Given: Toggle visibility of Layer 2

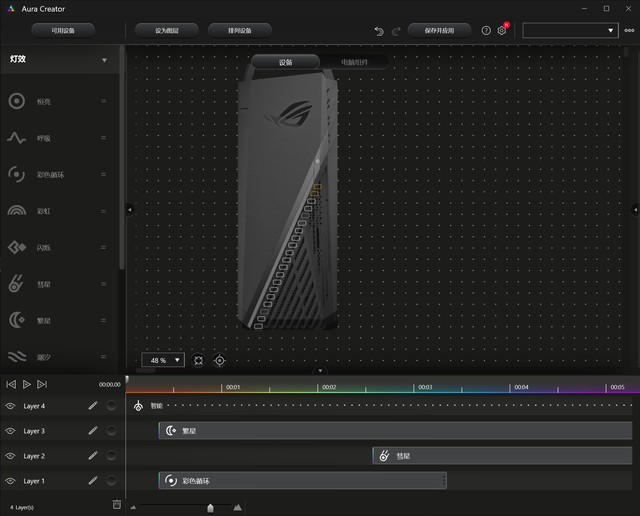Looking at the screenshot, I should tap(11, 456).
